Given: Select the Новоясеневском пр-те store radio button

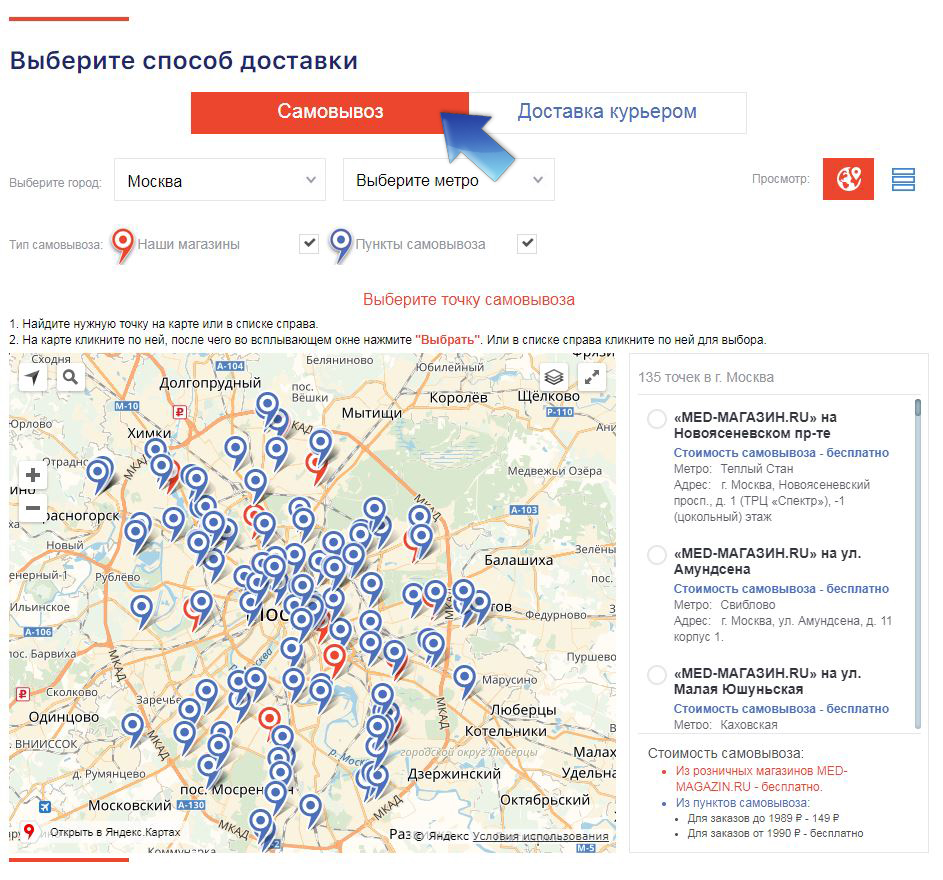Looking at the screenshot, I should tap(657, 419).
